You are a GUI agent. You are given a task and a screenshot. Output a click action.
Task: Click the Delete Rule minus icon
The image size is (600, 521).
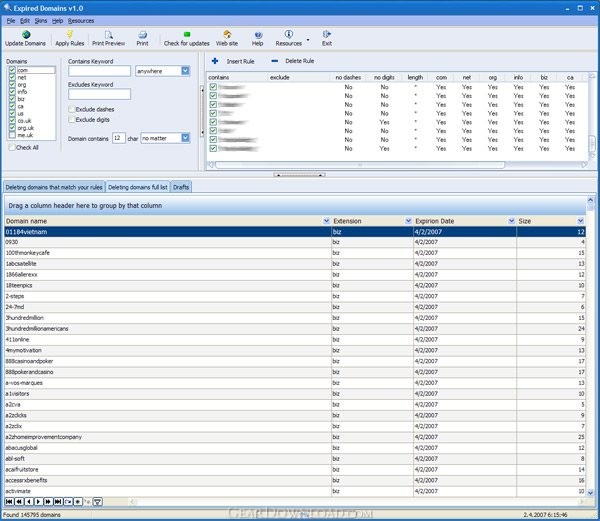click(274, 61)
